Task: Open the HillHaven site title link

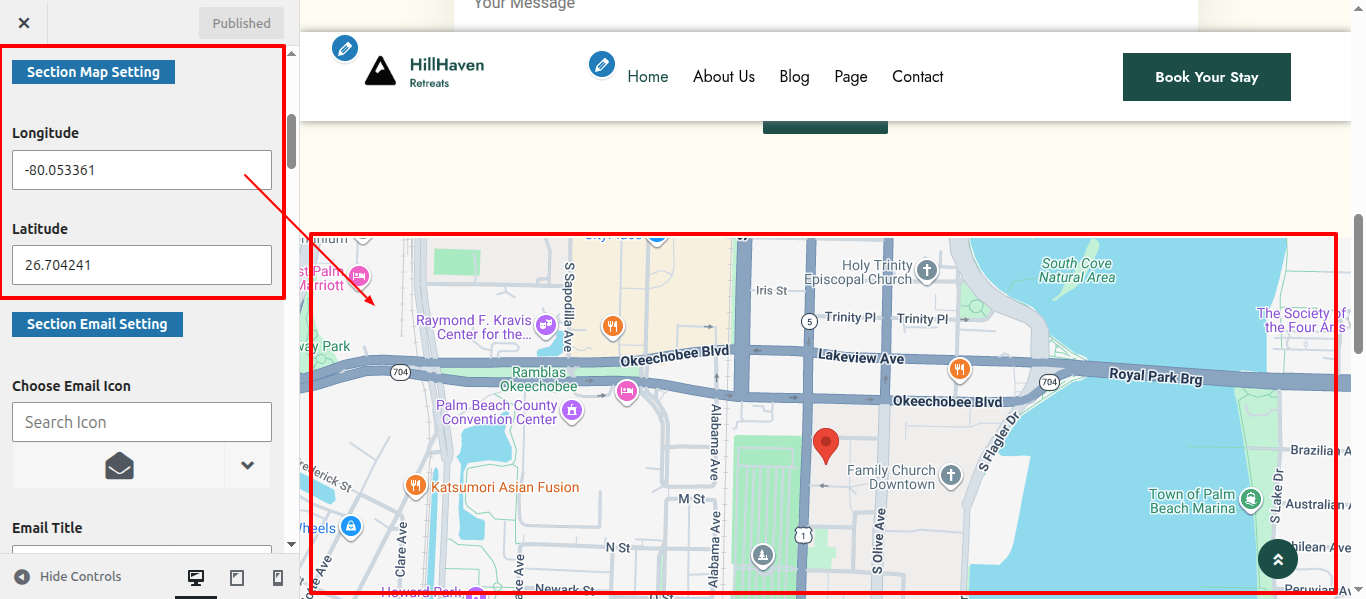Action: [446, 65]
